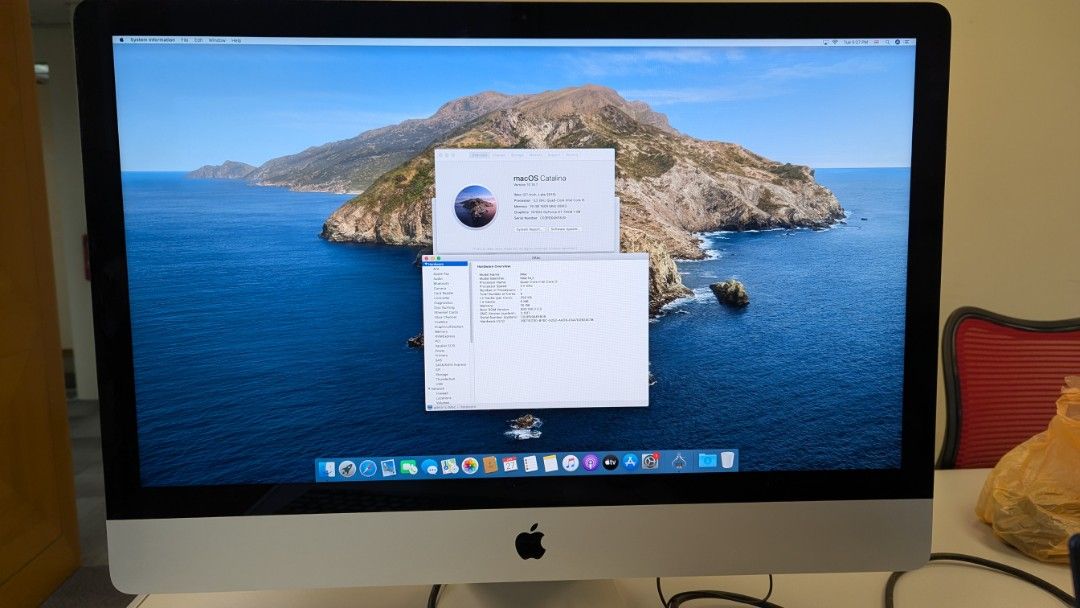Image resolution: width=1080 pixels, height=608 pixels.
Task: Click System Report button in About This Mac
Action: [529, 229]
